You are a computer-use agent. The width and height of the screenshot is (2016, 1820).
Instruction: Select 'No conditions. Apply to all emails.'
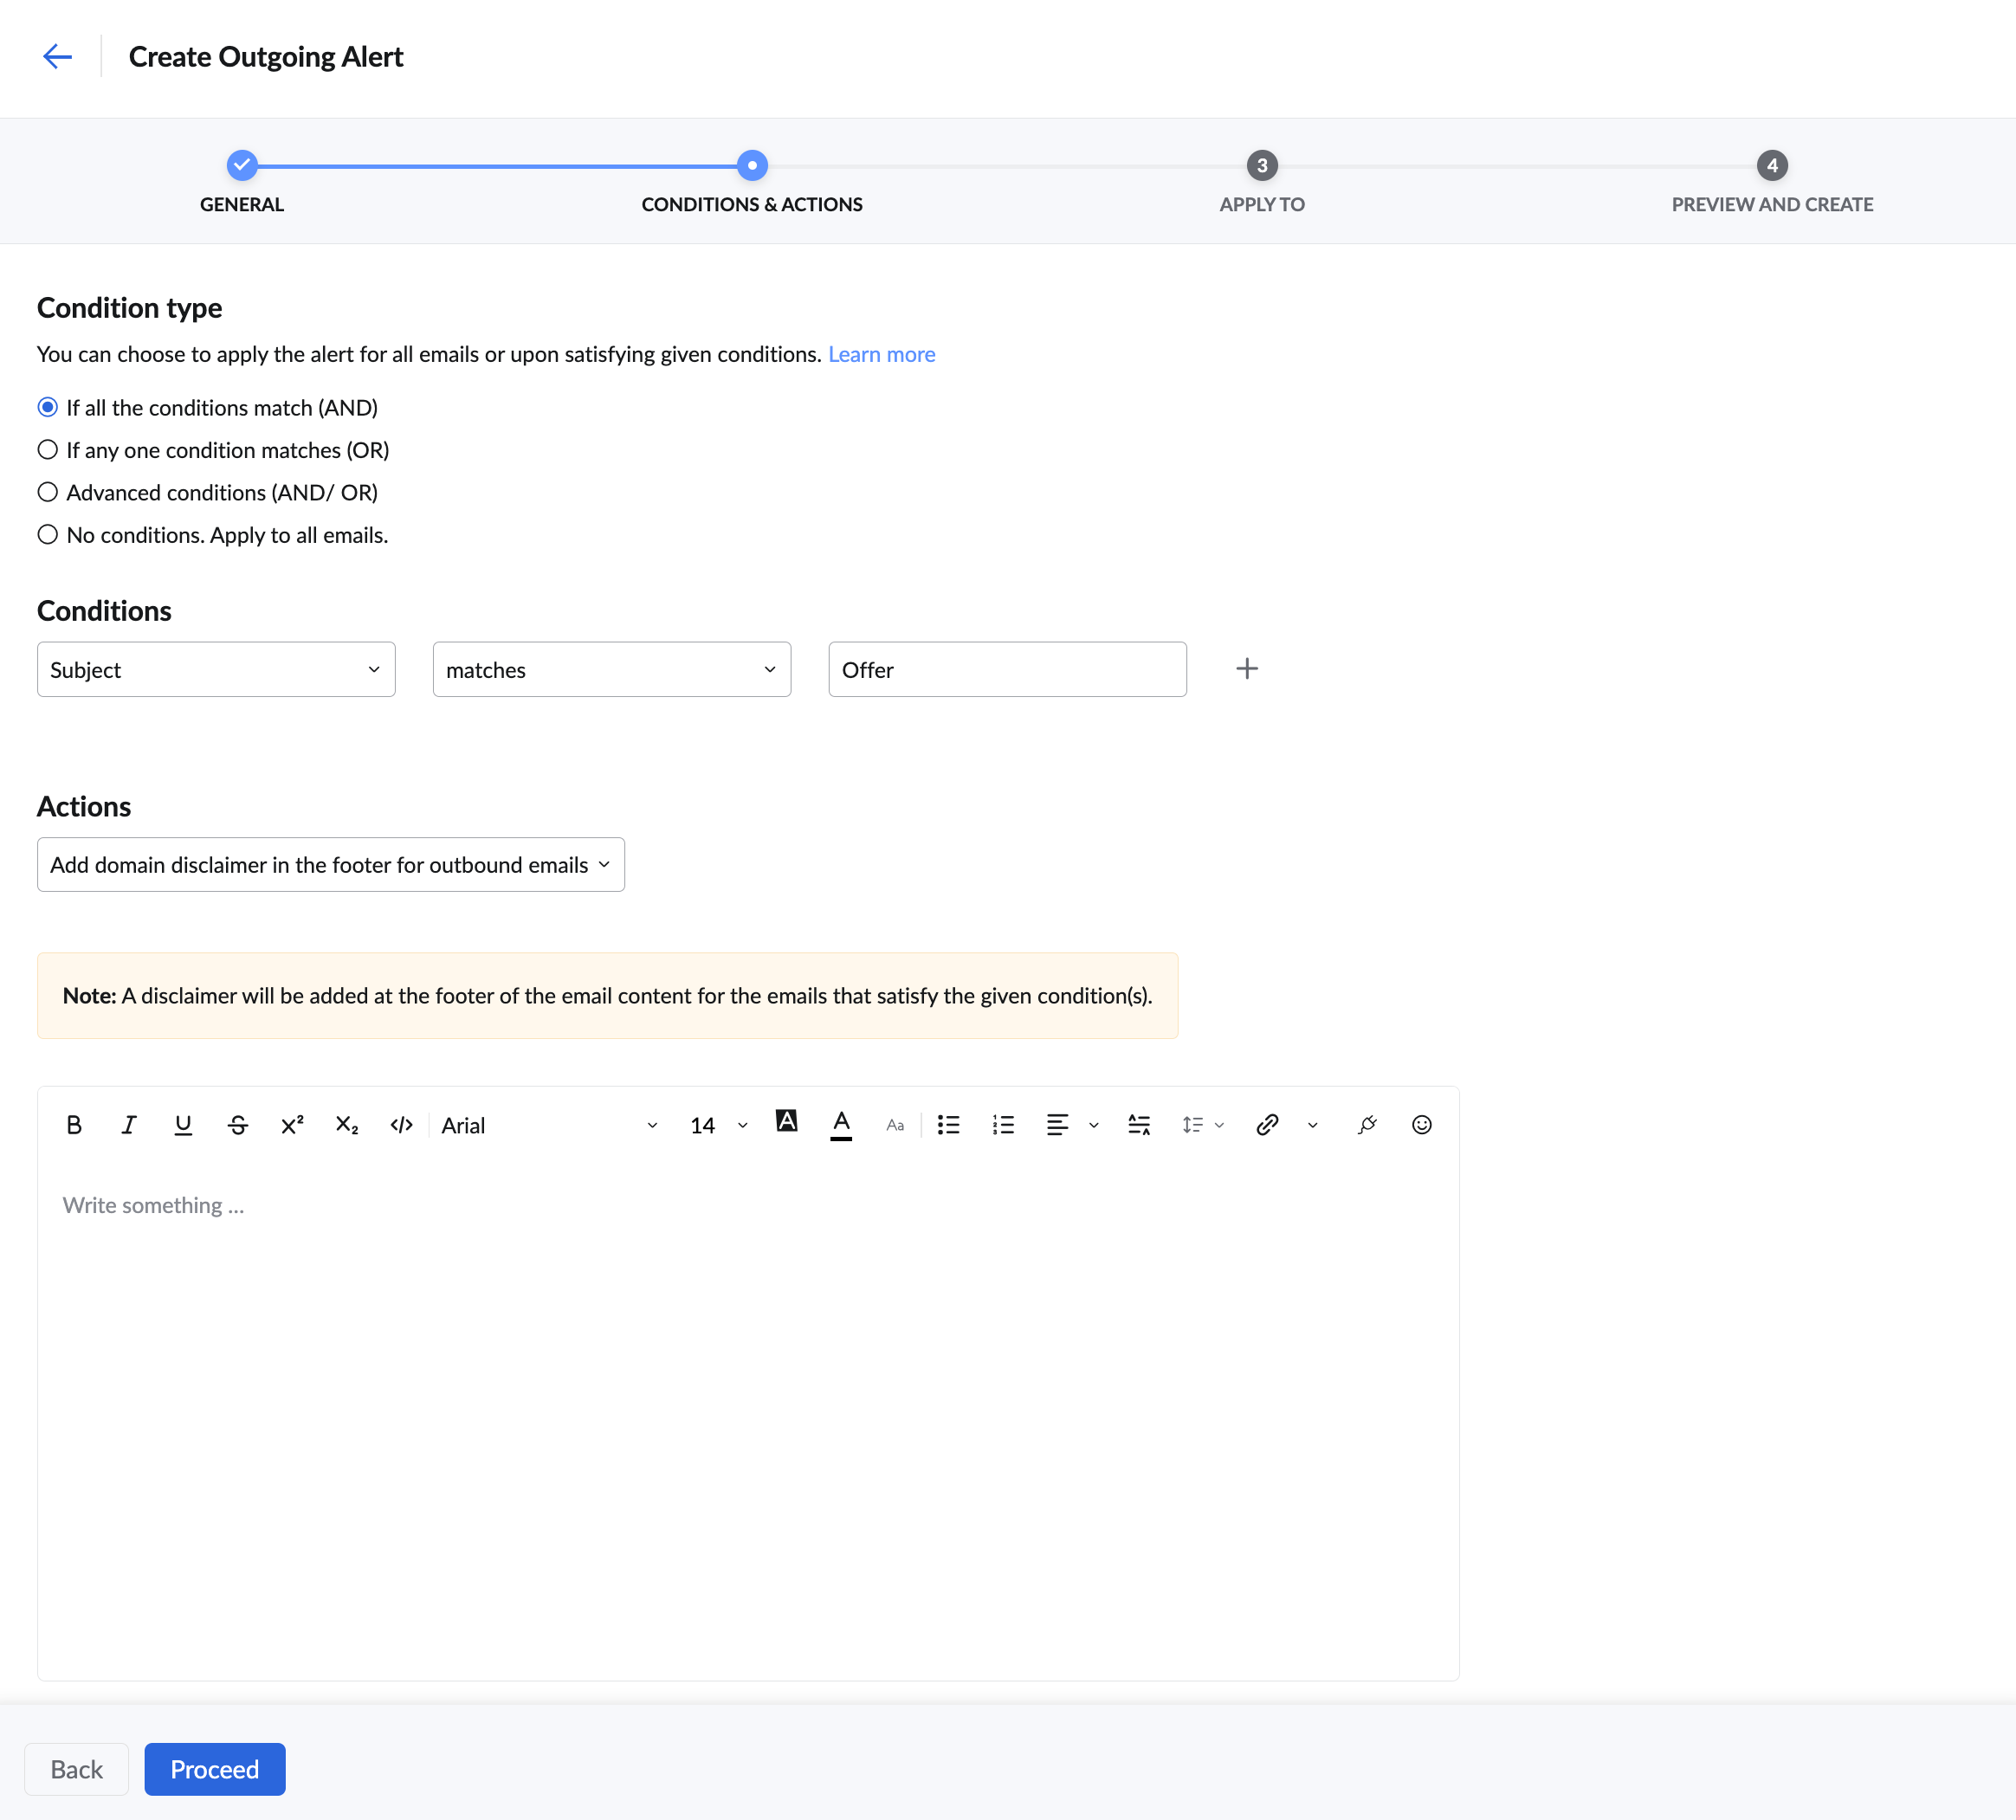[48, 535]
